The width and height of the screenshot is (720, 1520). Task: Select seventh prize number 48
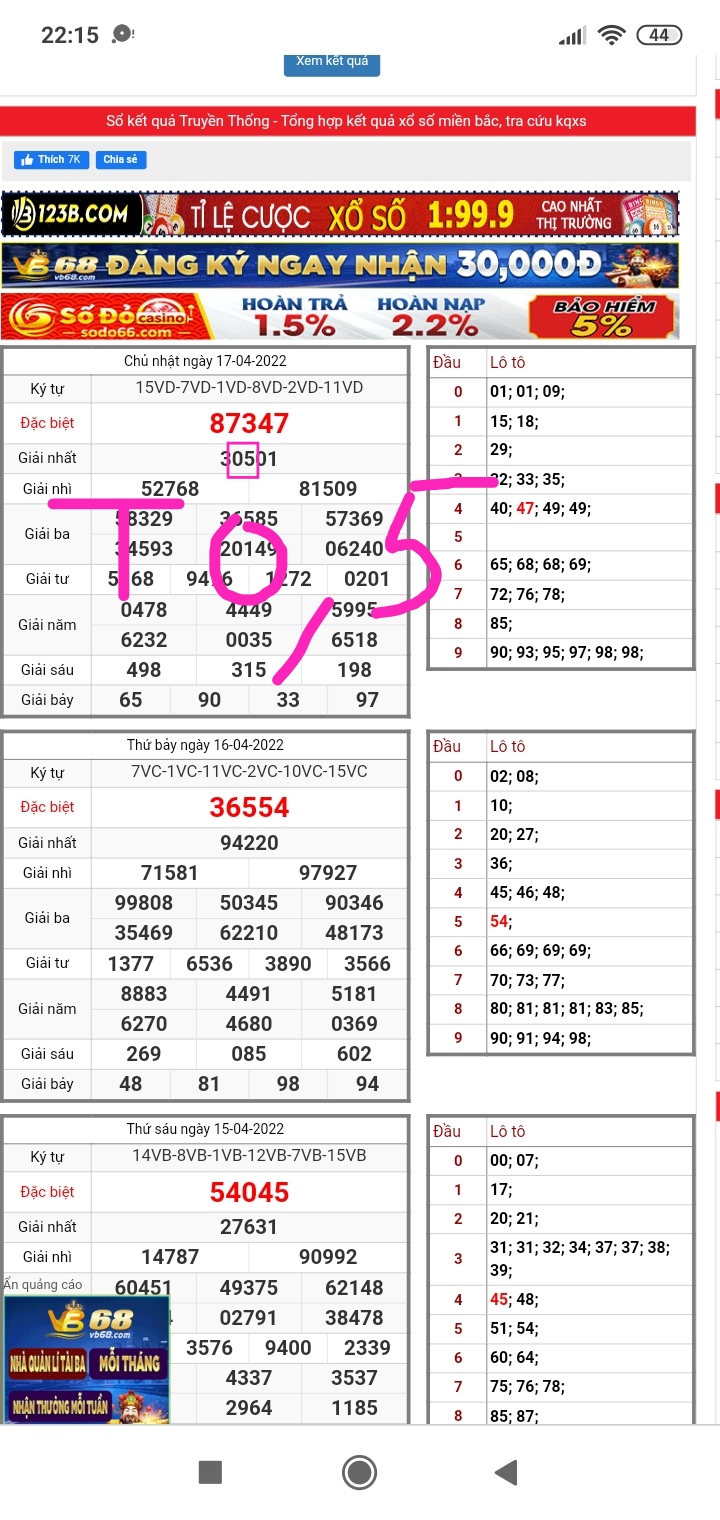coord(131,1084)
